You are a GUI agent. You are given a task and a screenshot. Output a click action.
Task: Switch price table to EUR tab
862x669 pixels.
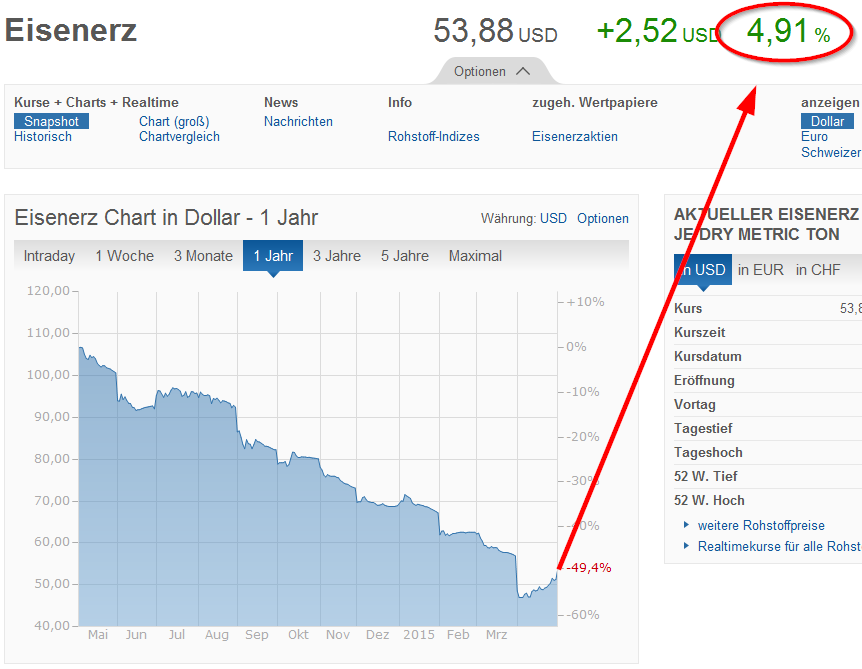click(760, 269)
